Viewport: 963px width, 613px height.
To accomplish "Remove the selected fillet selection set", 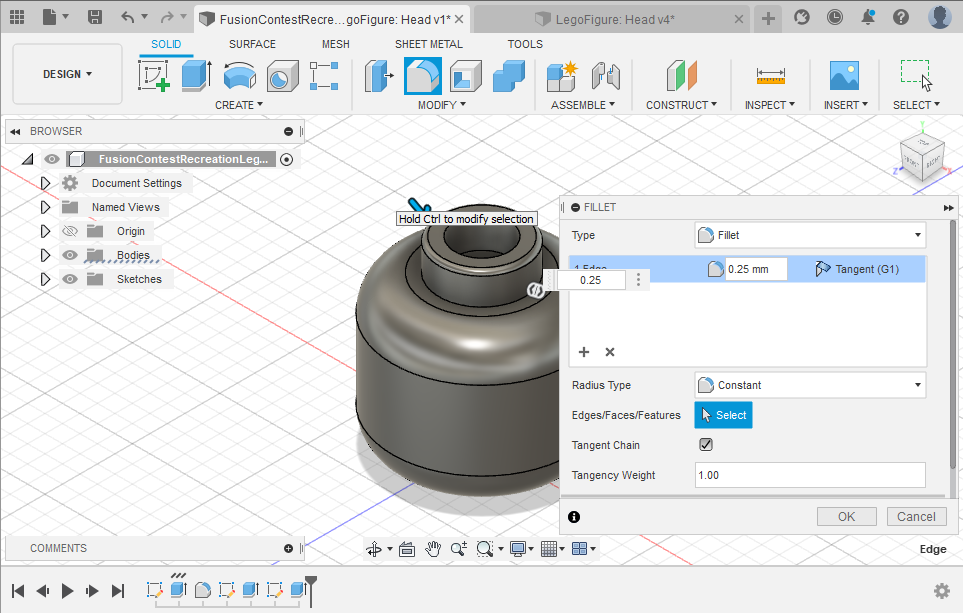I will (x=610, y=352).
